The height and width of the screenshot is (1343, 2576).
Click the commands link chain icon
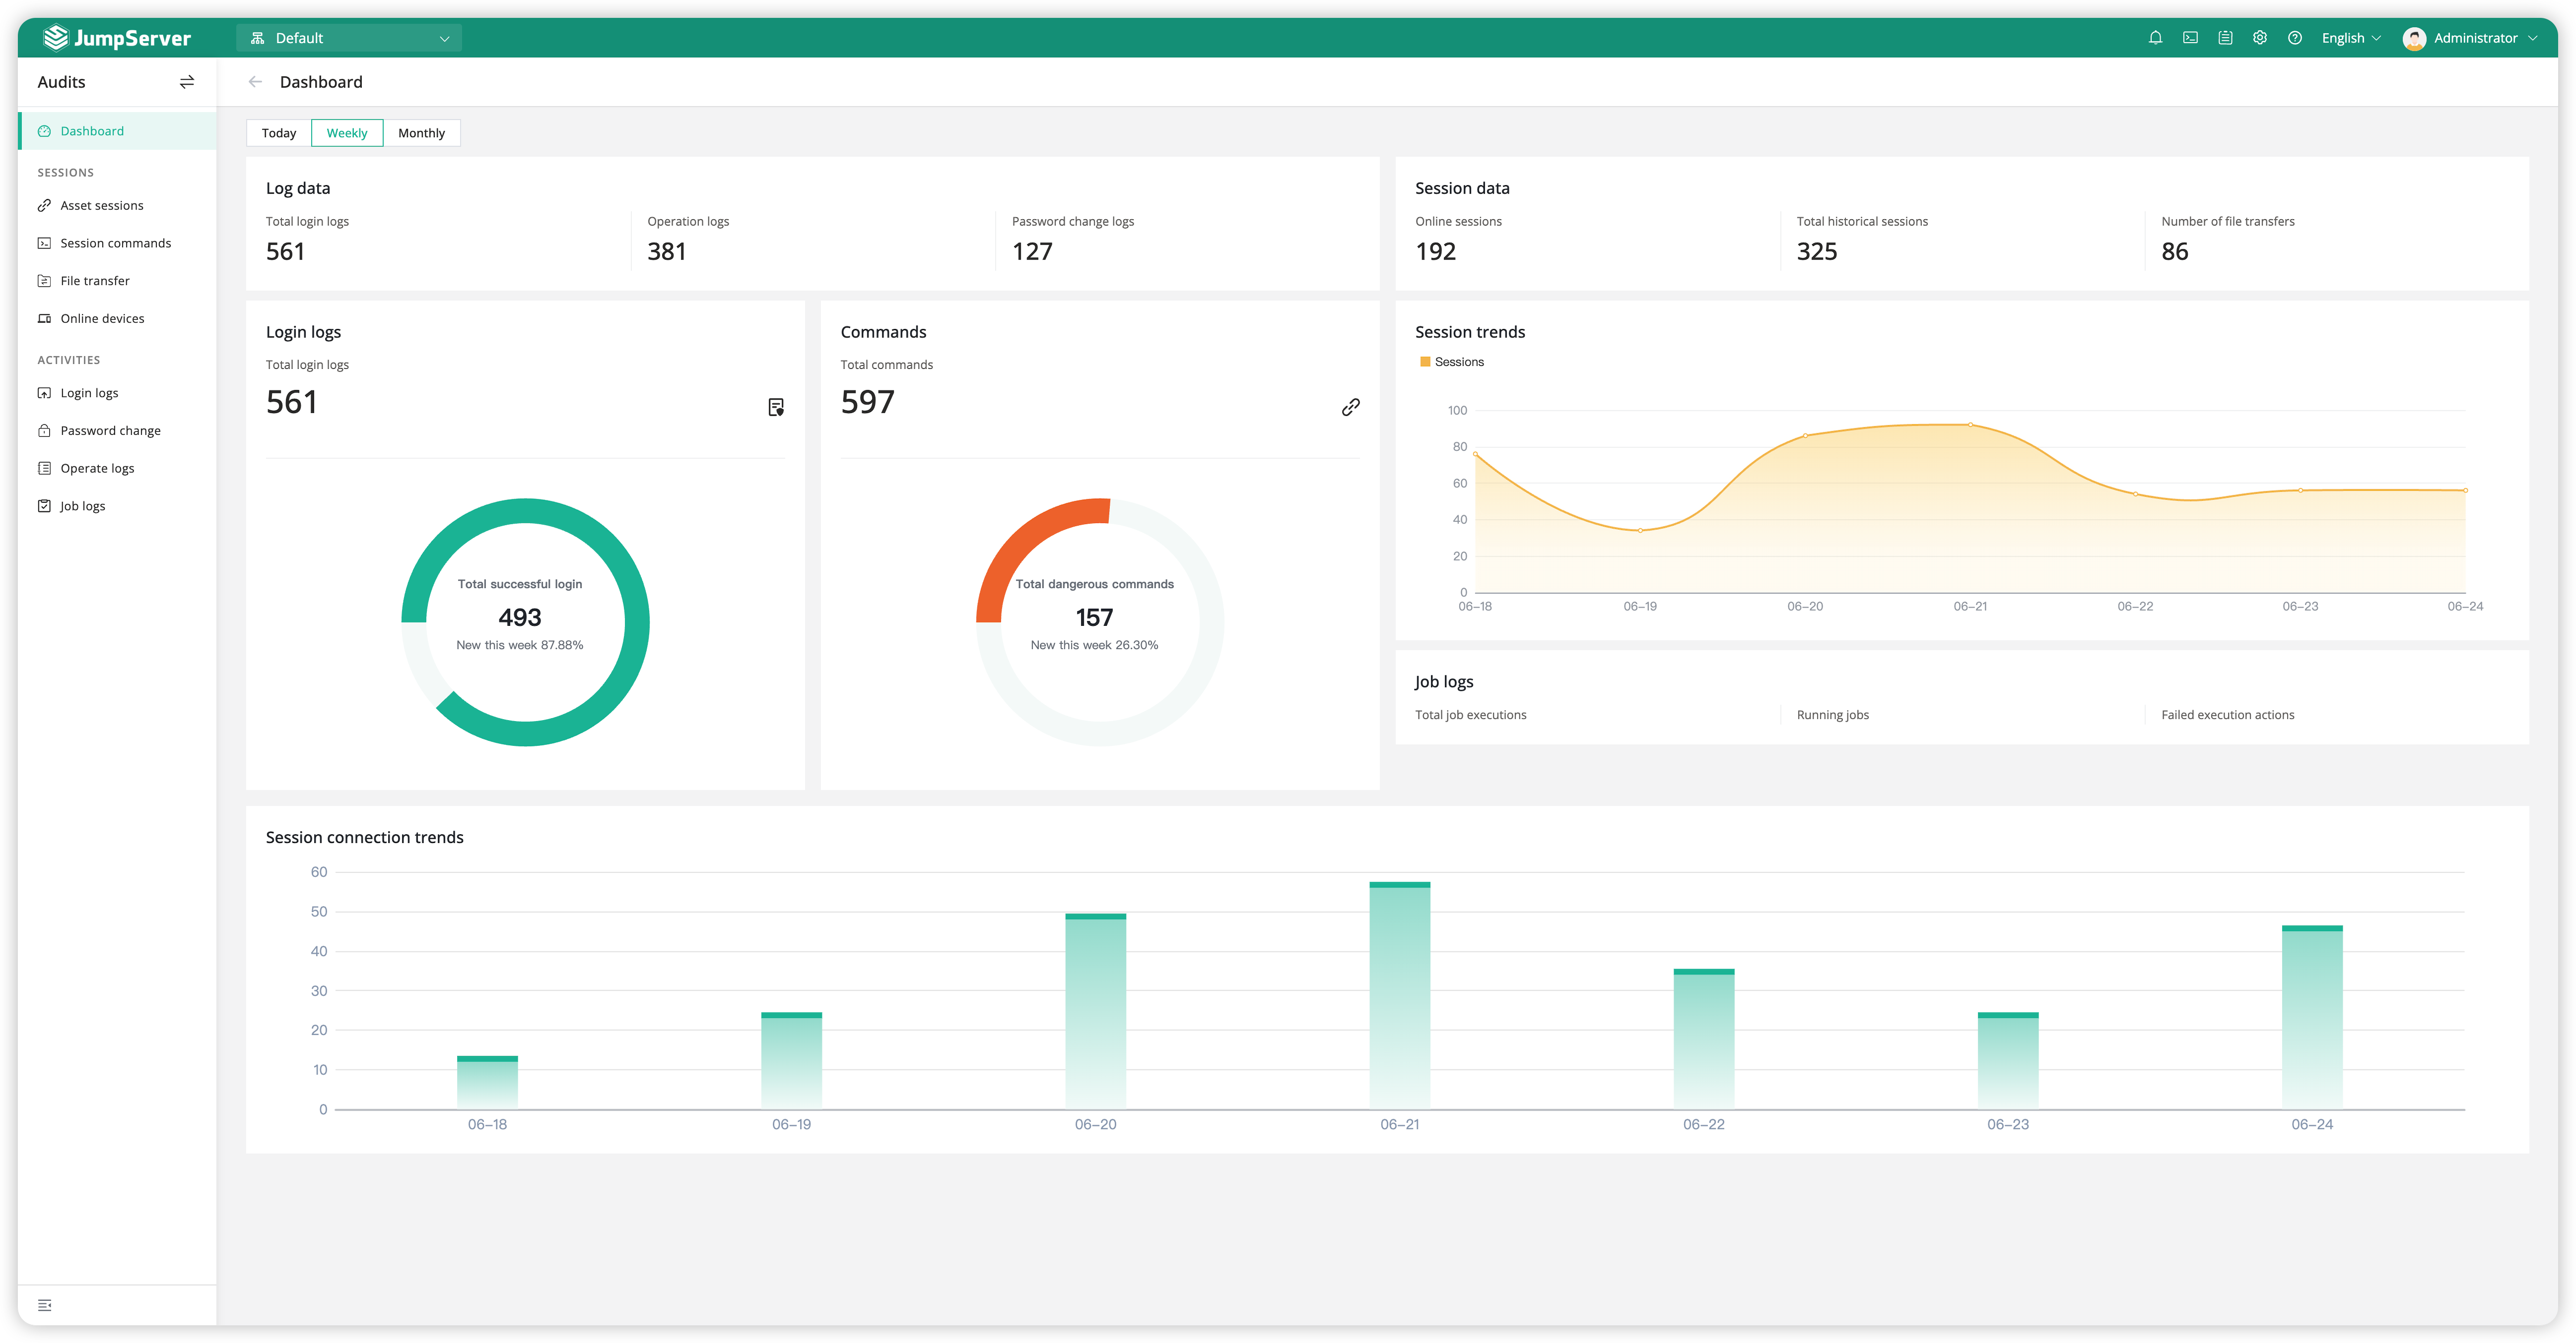pyautogui.click(x=1350, y=407)
